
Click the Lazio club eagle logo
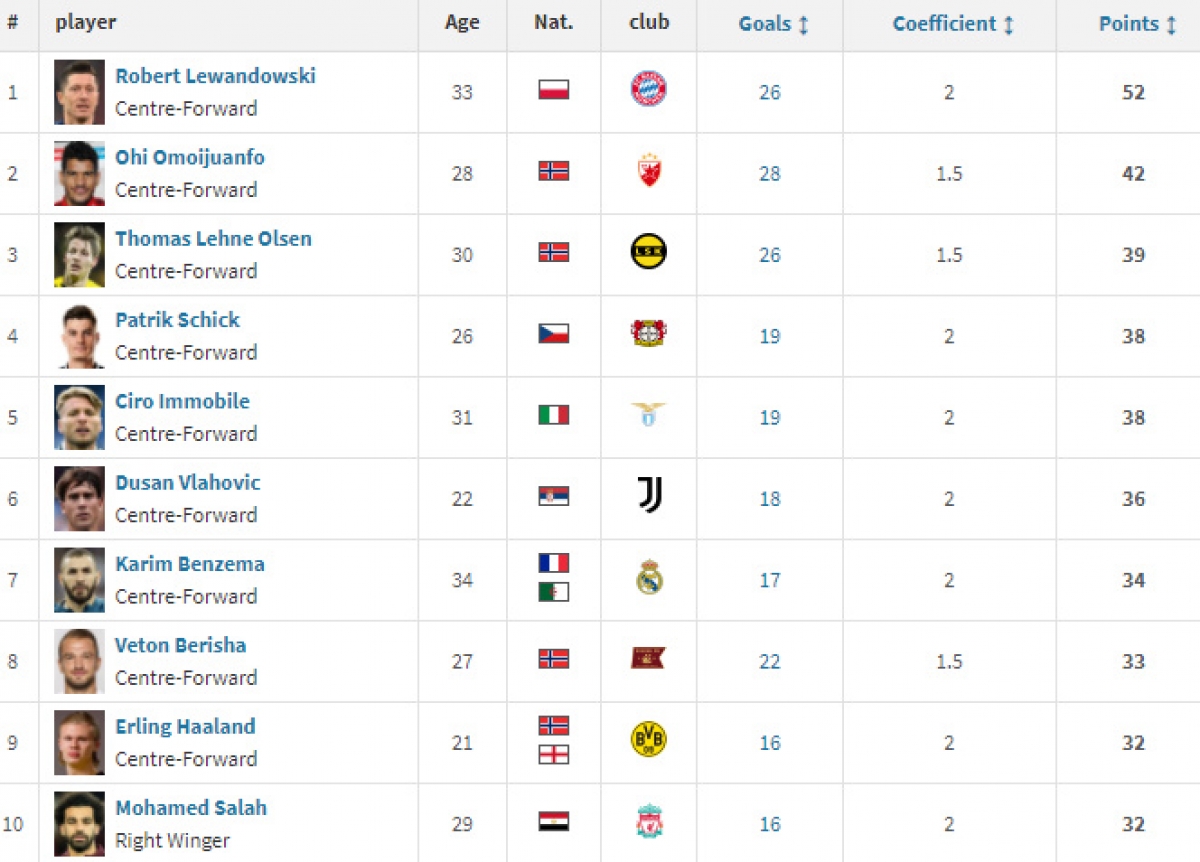[649, 415]
